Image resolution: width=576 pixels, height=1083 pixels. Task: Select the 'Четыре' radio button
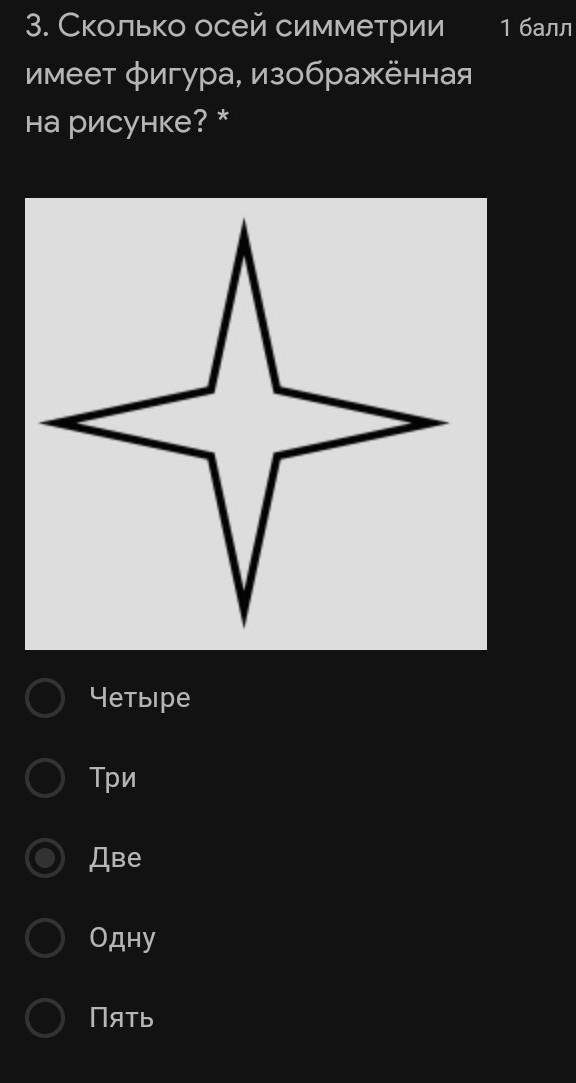pos(45,698)
